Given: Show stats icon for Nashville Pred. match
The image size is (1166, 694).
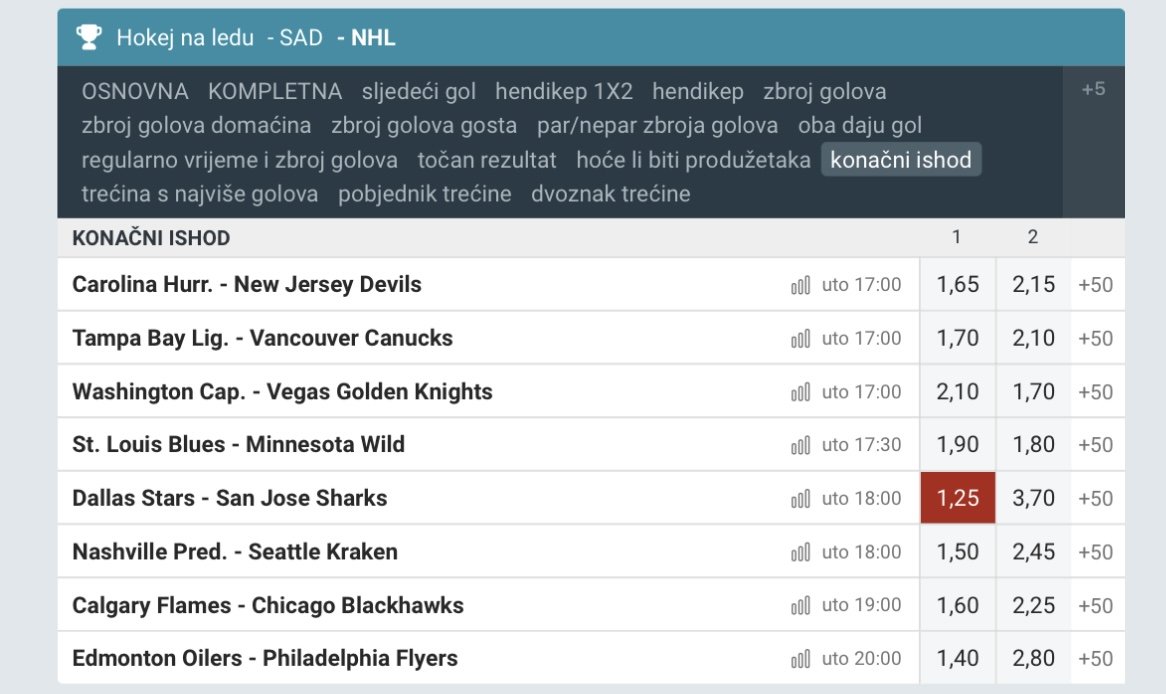Looking at the screenshot, I should (x=800, y=552).
